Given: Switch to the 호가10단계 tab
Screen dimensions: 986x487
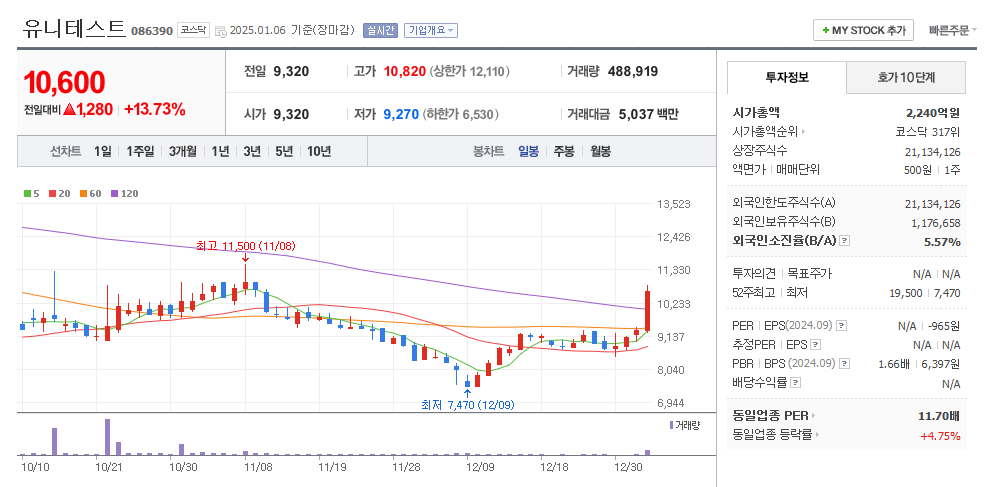Looking at the screenshot, I should [906, 78].
